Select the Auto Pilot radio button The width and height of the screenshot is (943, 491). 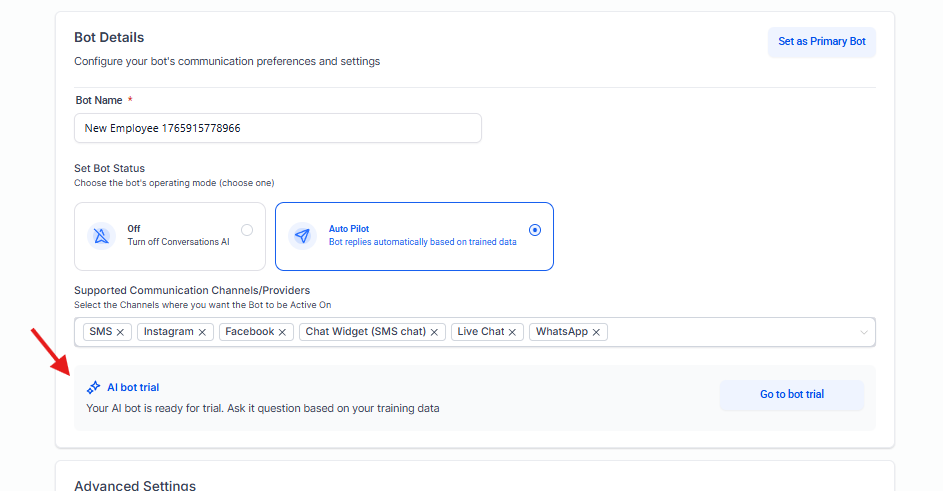pyautogui.click(x=535, y=230)
